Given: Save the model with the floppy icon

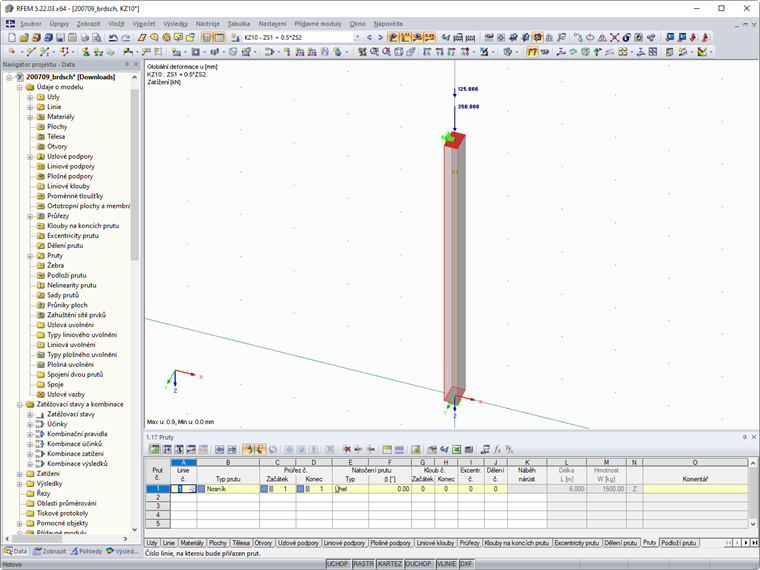Looking at the screenshot, I should coord(60,37).
